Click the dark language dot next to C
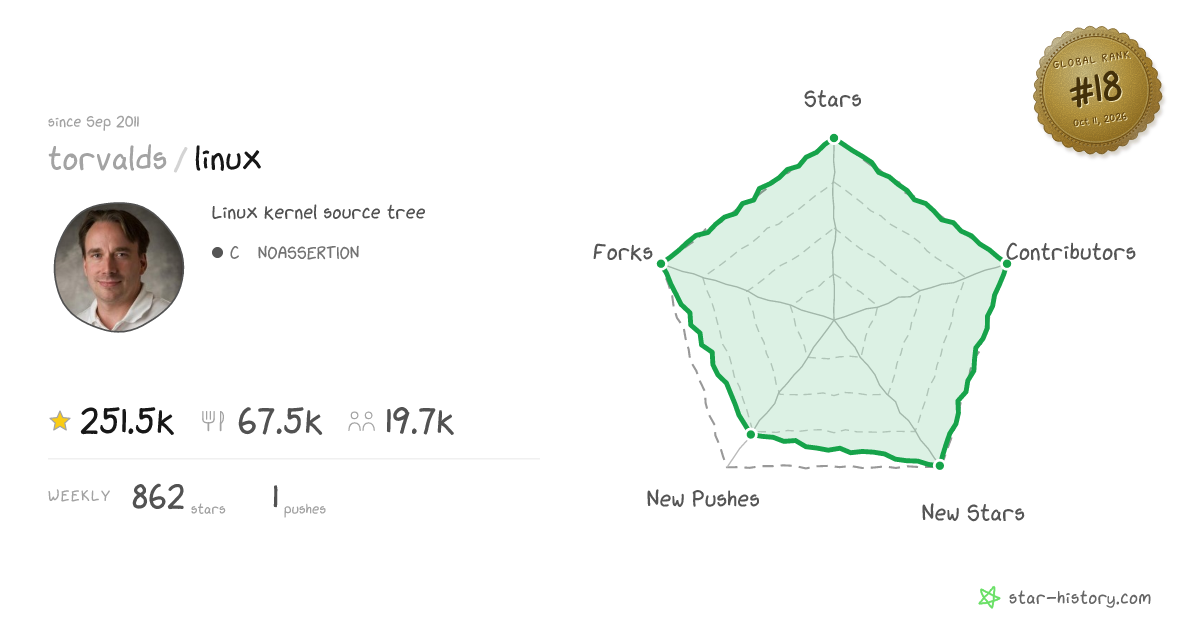Screen dimensions: 1200x630 point(217,253)
